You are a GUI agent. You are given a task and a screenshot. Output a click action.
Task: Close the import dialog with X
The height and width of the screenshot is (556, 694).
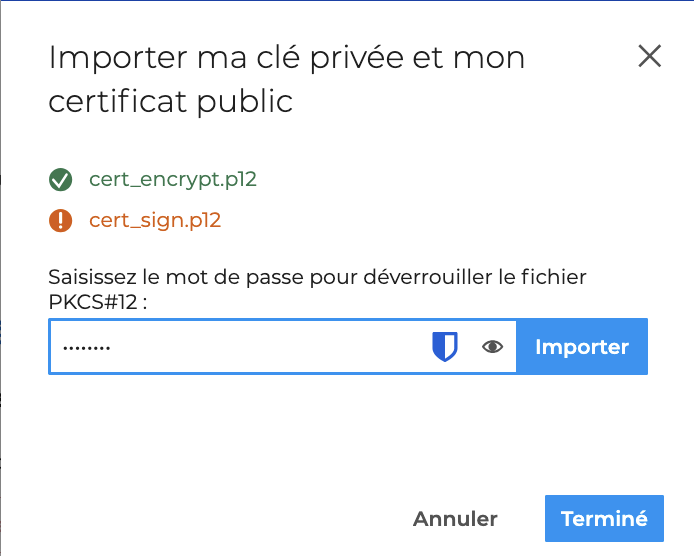click(x=650, y=57)
